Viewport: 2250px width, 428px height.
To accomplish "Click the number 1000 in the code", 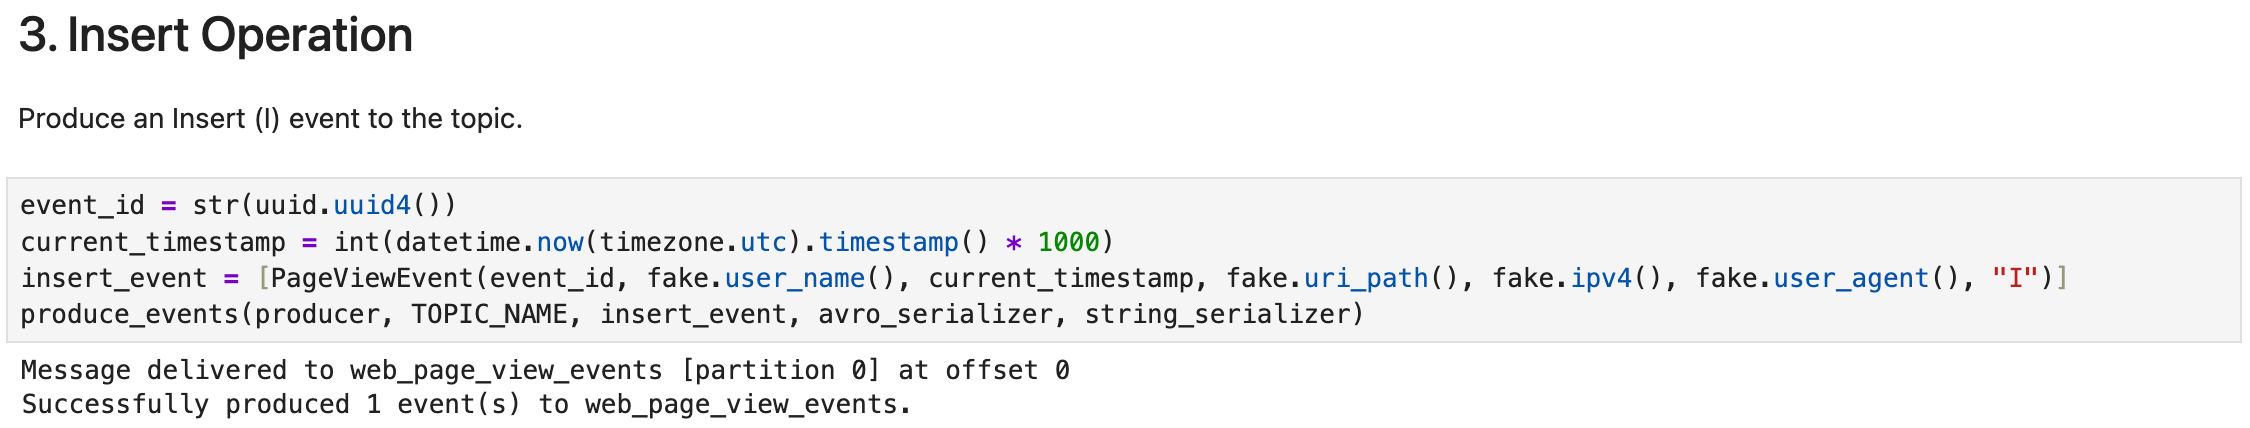I will pyautogui.click(x=1068, y=242).
